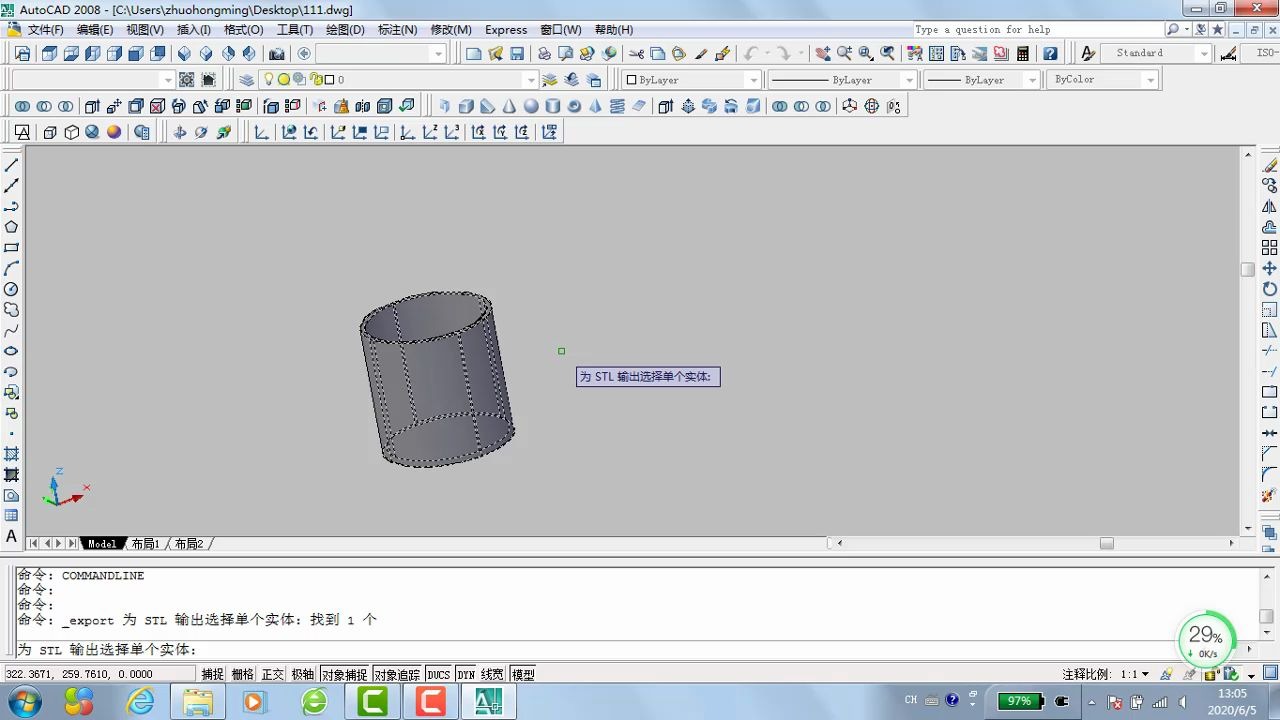Select the Circle draw tool
This screenshot has width=1280, height=720.
12,289
